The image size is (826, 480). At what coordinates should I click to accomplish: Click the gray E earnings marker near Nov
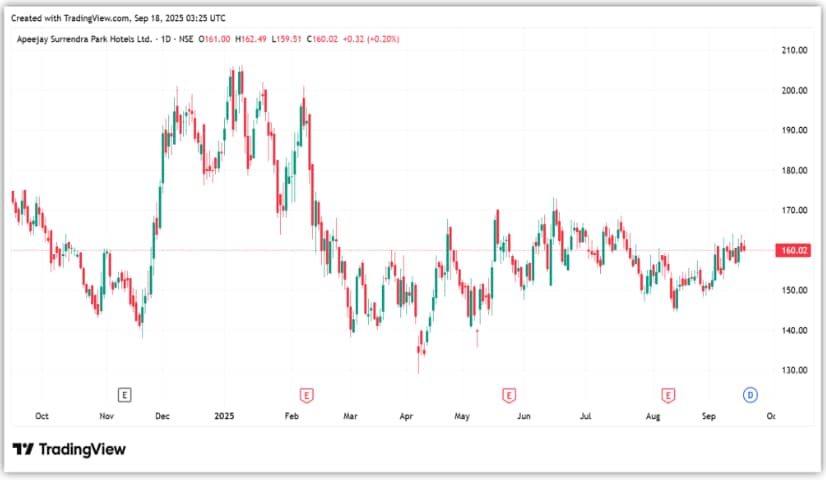(x=125, y=394)
